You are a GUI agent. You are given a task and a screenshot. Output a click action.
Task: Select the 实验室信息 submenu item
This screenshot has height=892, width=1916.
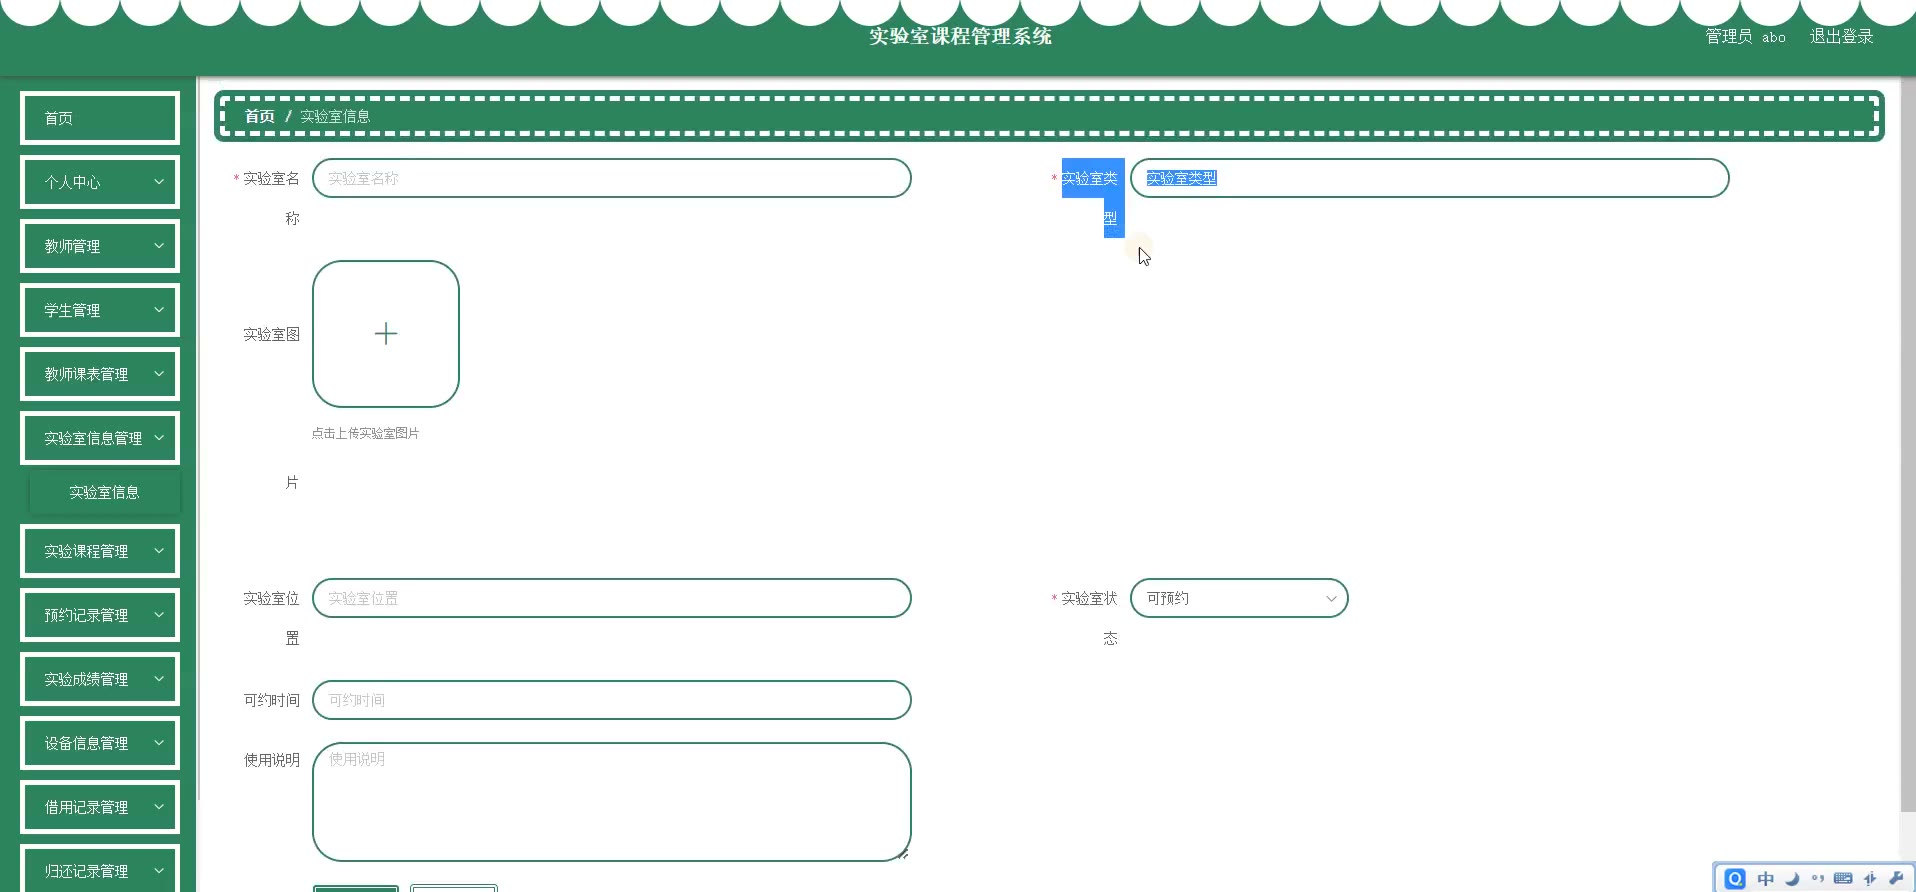104,492
